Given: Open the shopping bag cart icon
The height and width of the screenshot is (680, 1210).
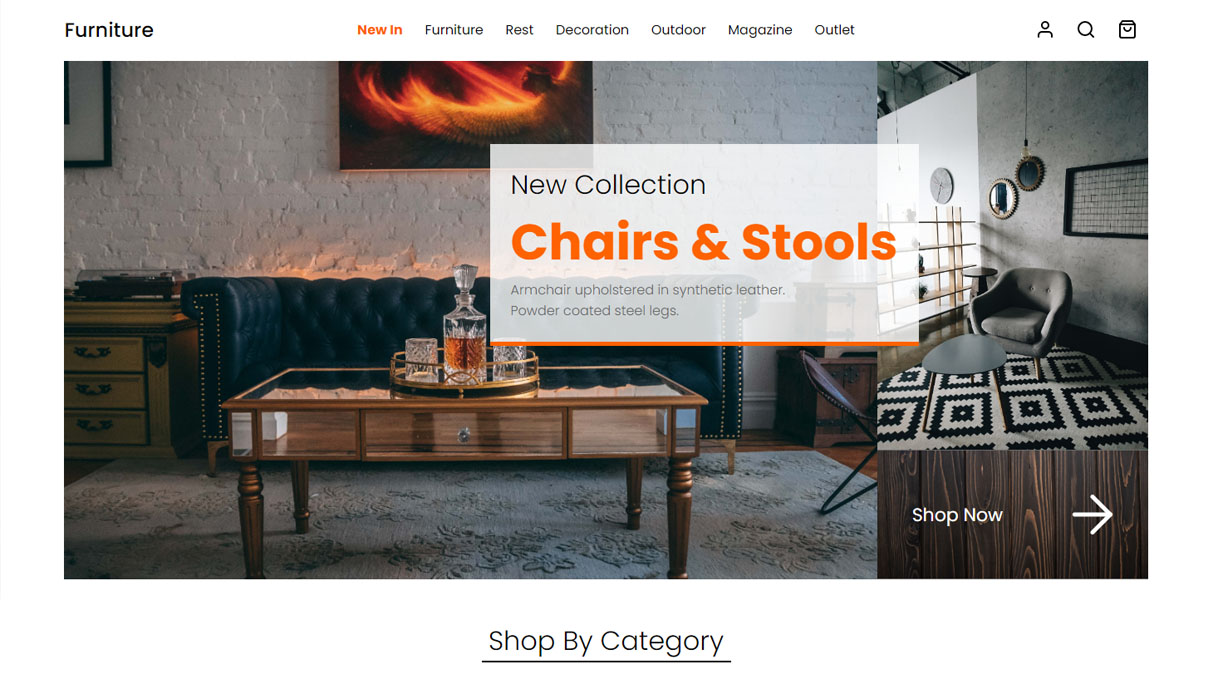Looking at the screenshot, I should point(1127,30).
